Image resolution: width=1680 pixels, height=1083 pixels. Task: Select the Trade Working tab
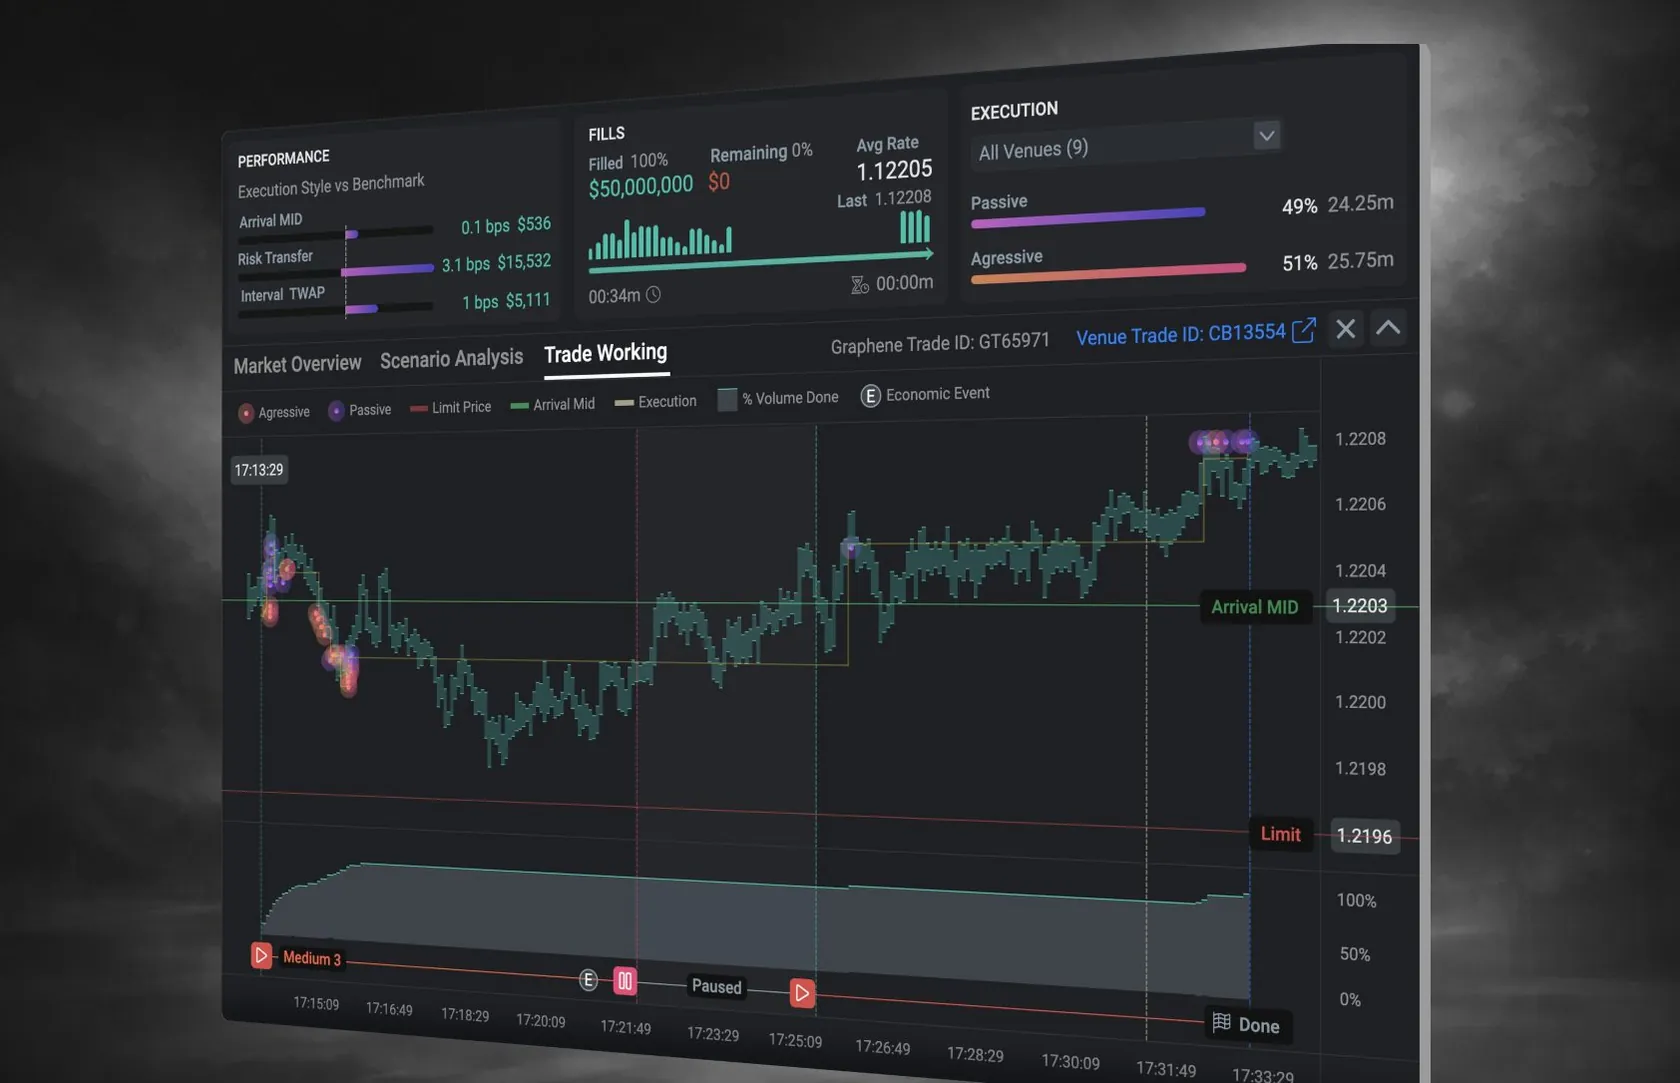[x=605, y=353]
